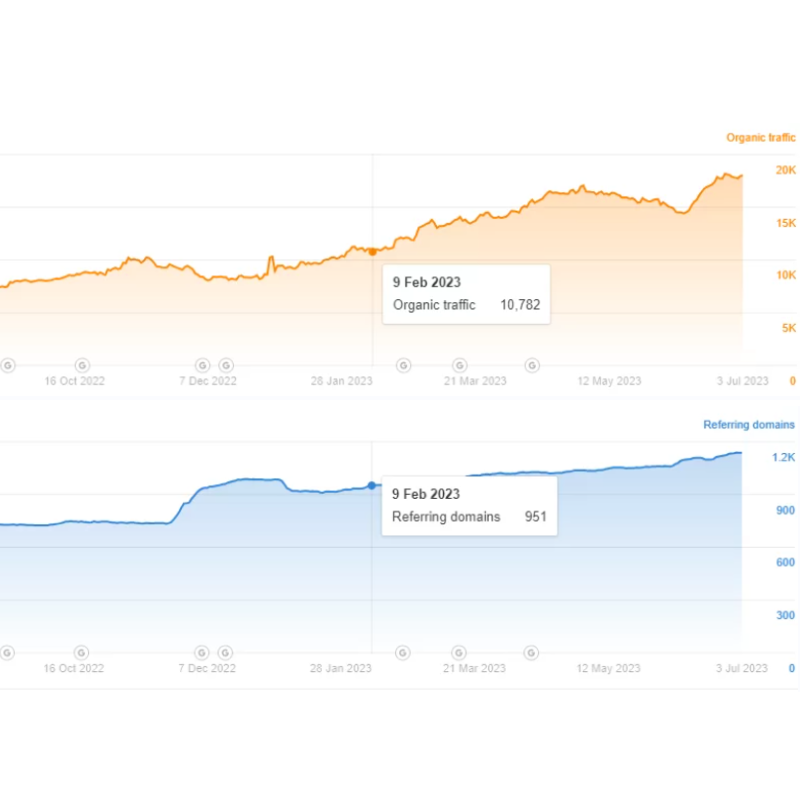
Task: Click the Organic traffic 10,782 tooltip
Action: tap(466, 294)
